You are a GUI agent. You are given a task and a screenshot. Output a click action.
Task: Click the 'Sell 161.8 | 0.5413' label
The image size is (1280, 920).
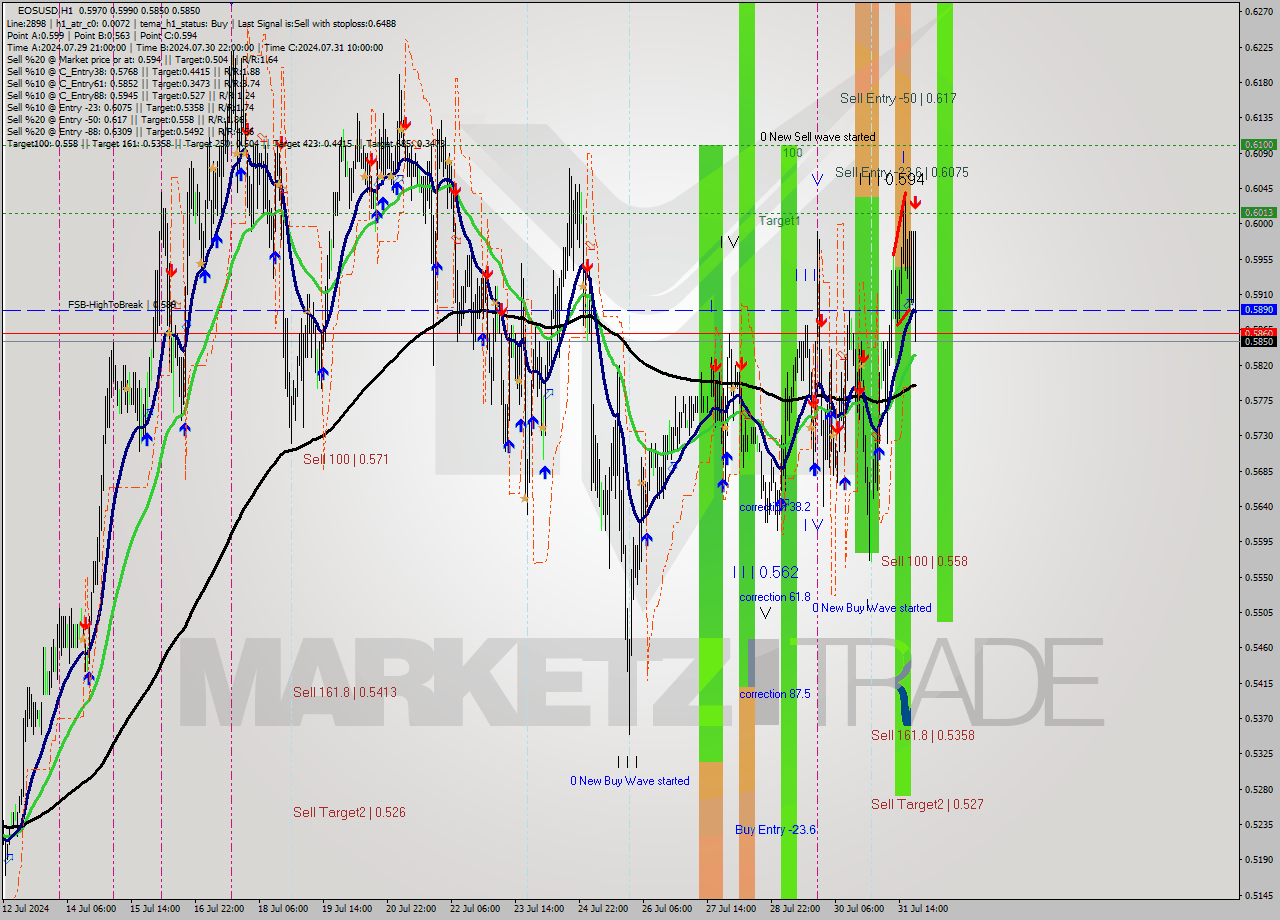point(345,692)
